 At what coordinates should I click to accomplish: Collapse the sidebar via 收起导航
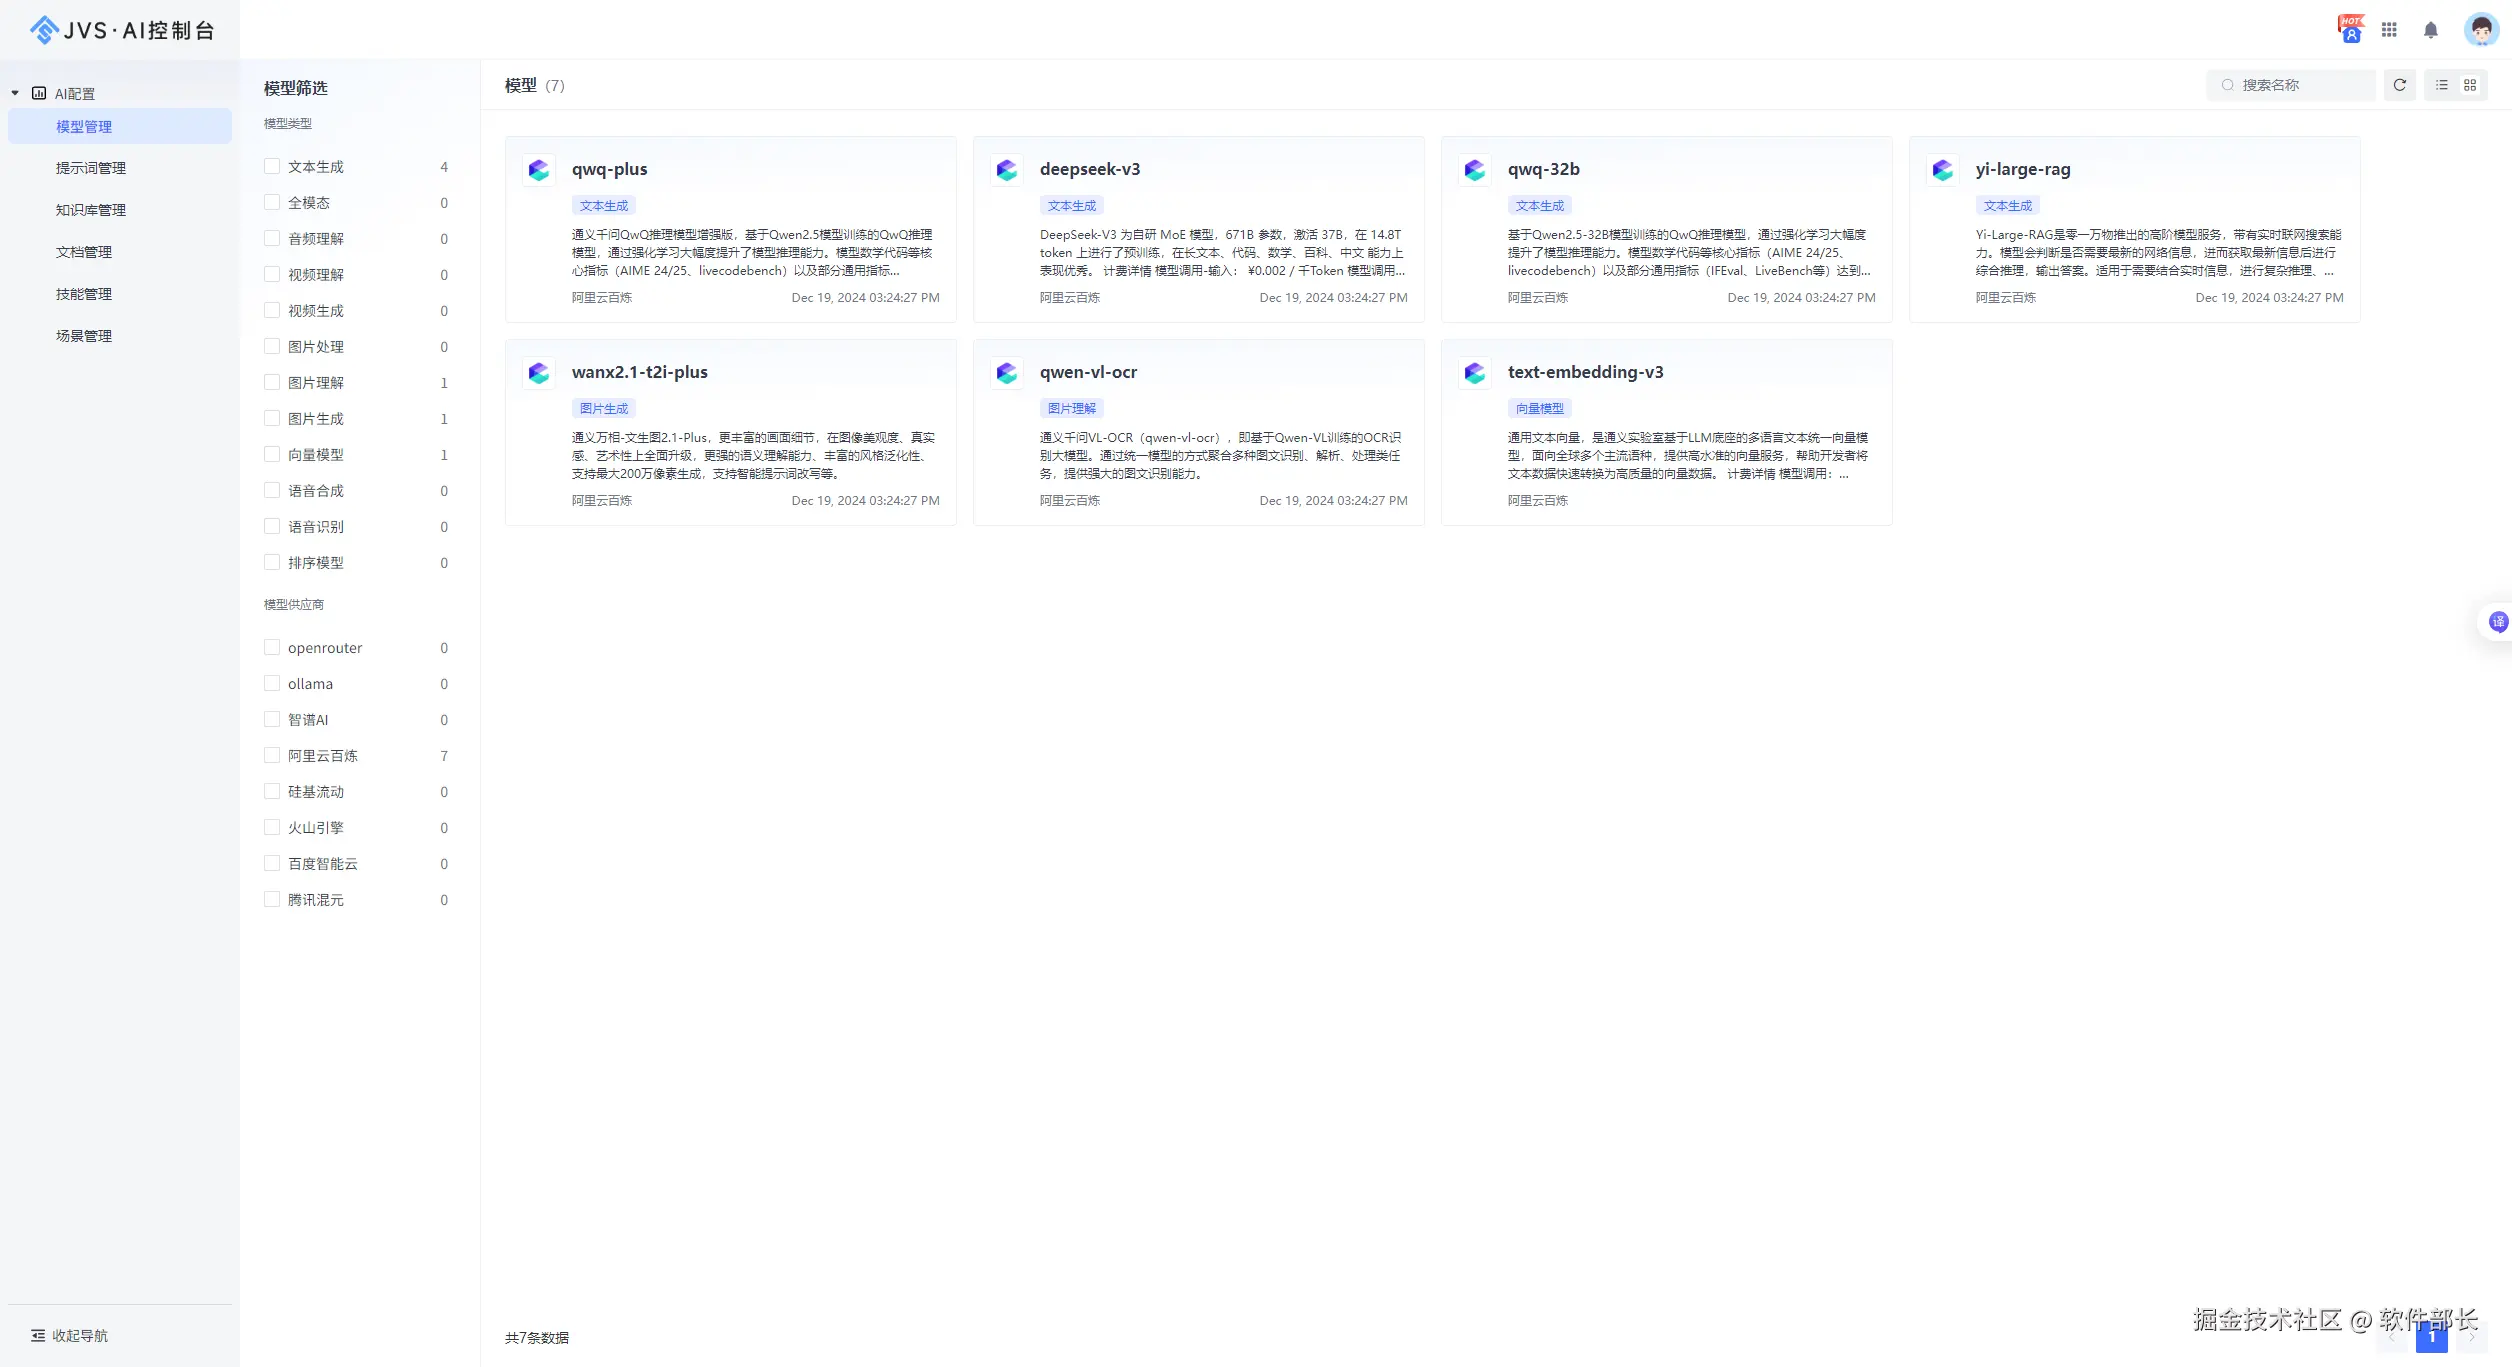[68, 1335]
